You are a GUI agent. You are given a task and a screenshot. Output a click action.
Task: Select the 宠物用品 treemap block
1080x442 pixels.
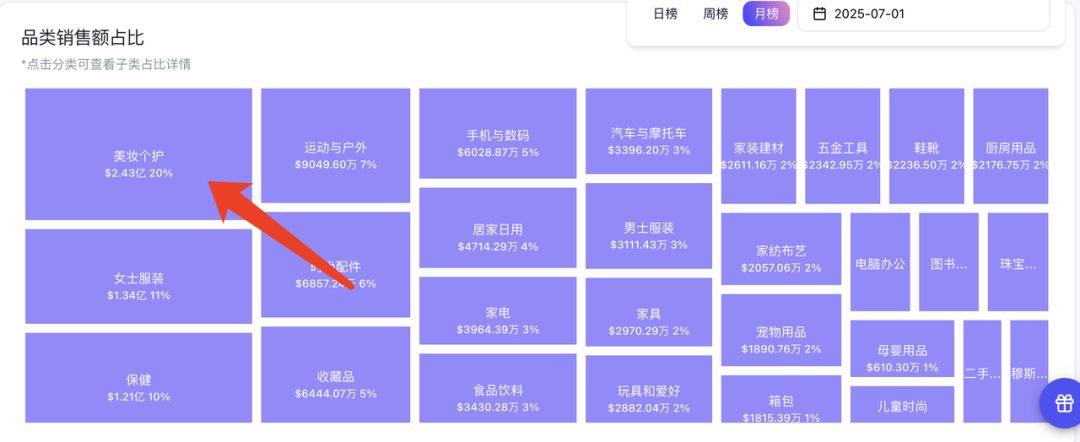(781, 330)
